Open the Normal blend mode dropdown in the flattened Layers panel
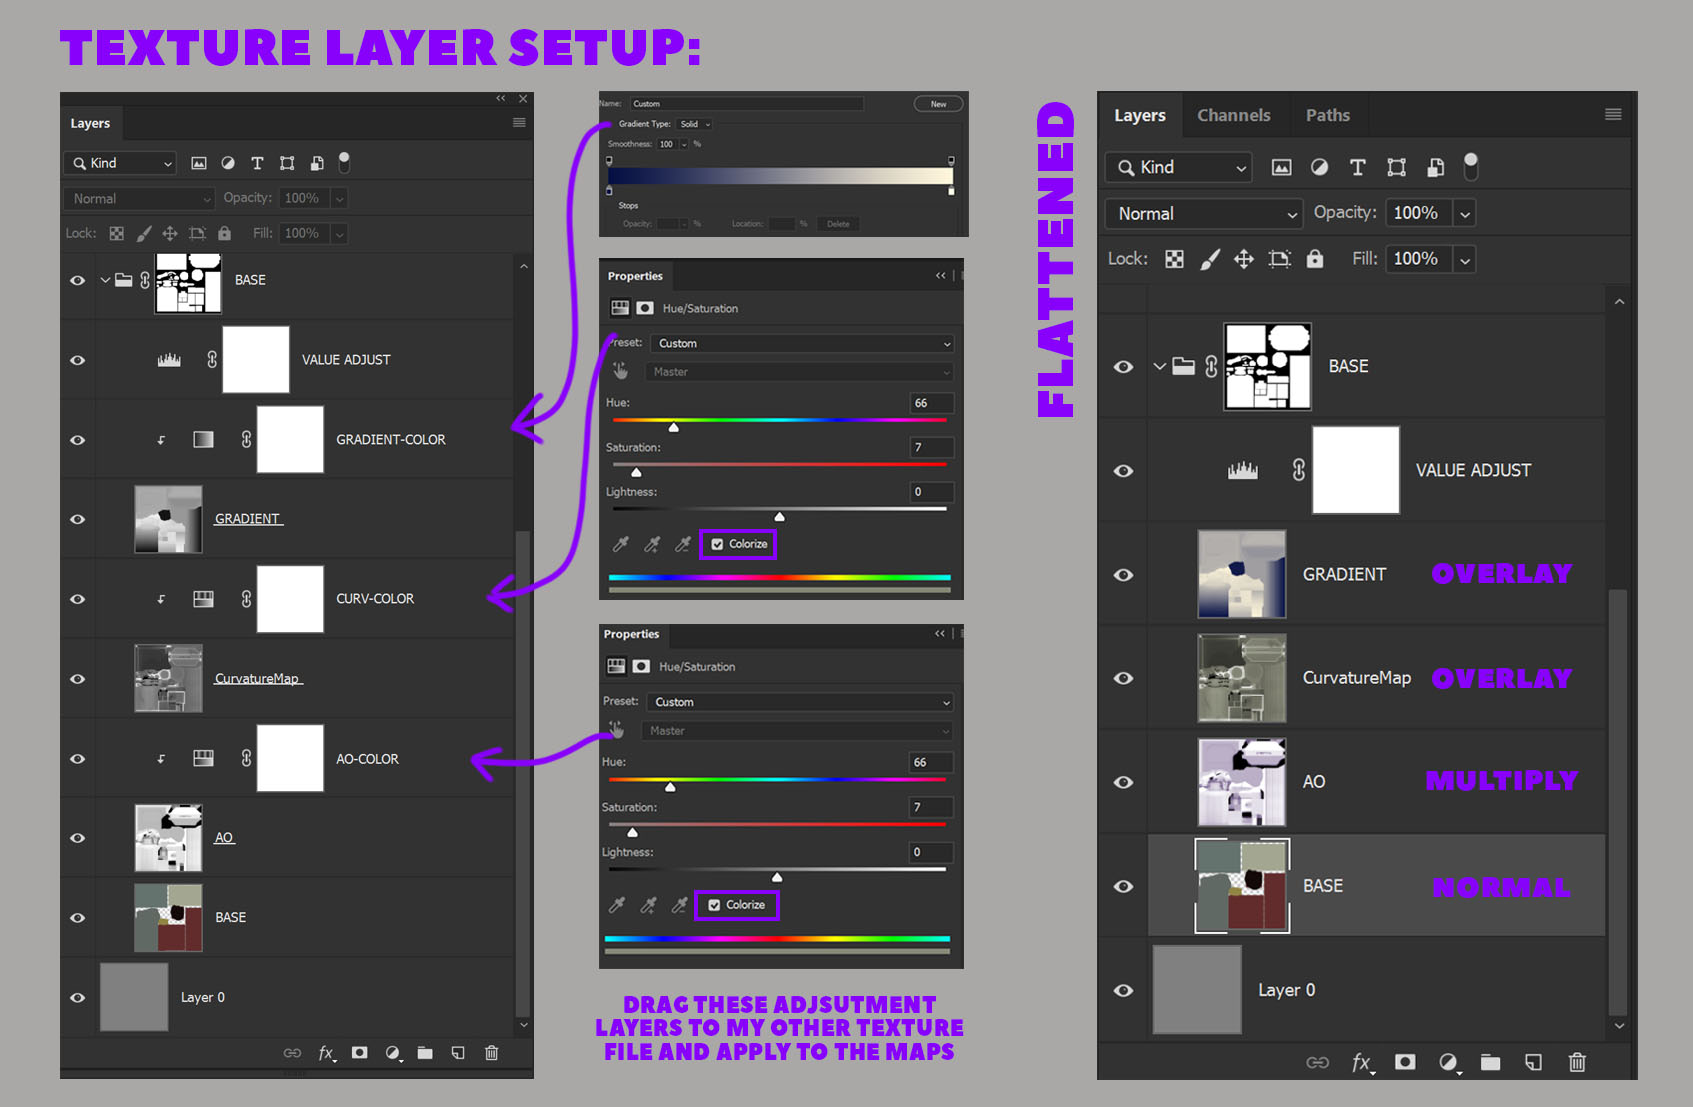 [1205, 214]
